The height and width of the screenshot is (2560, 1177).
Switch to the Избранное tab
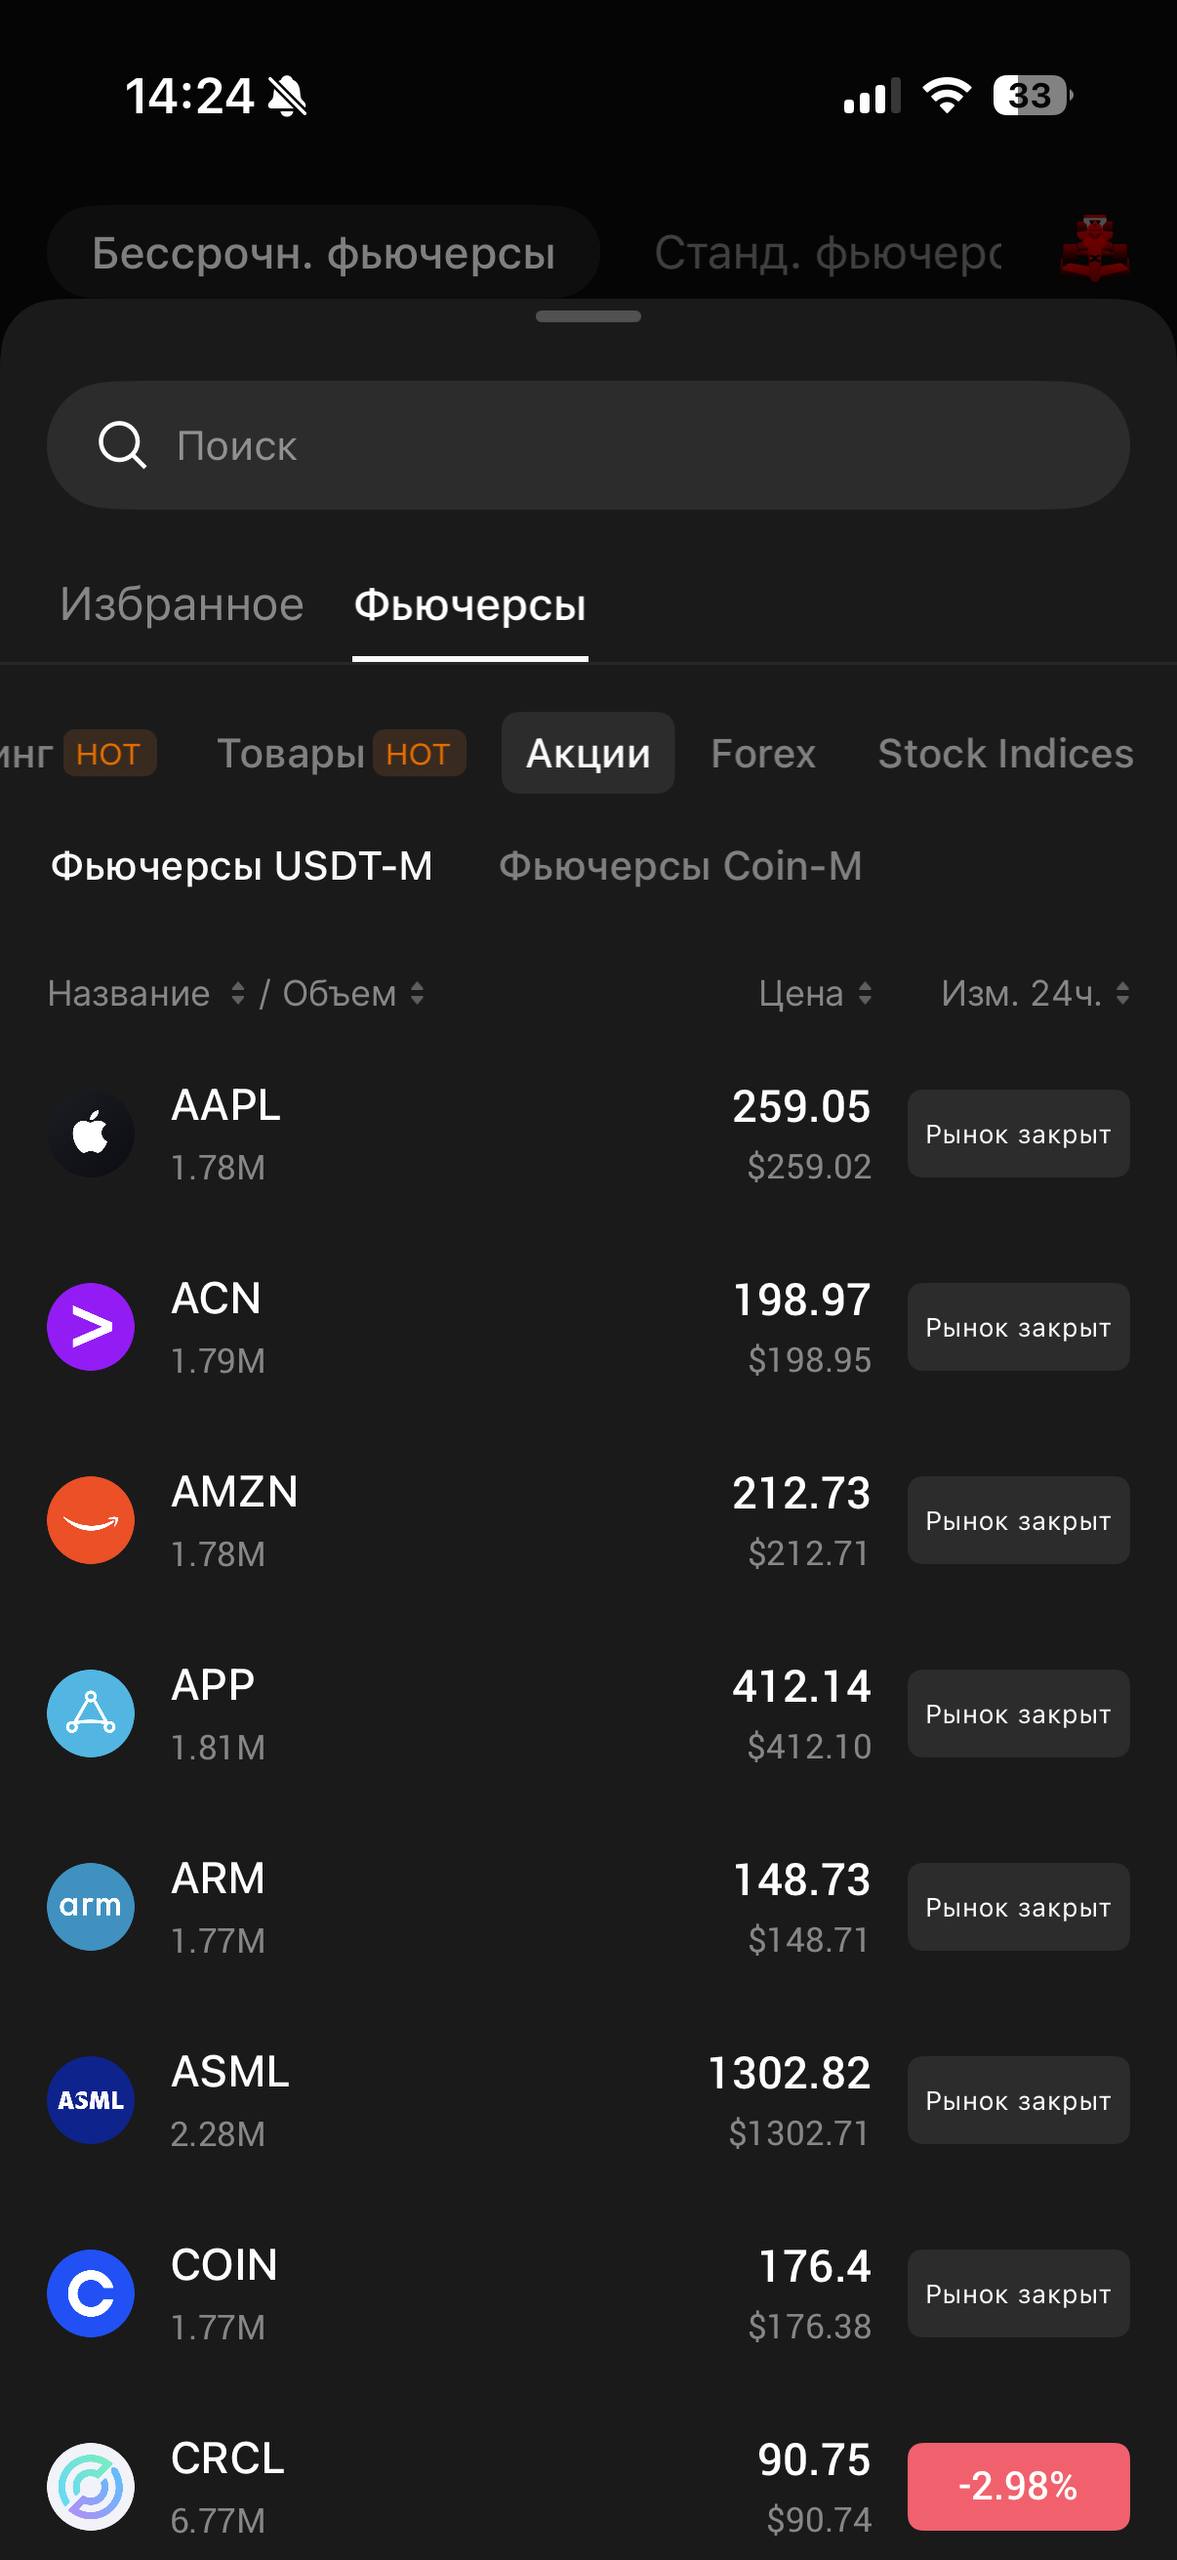[181, 605]
